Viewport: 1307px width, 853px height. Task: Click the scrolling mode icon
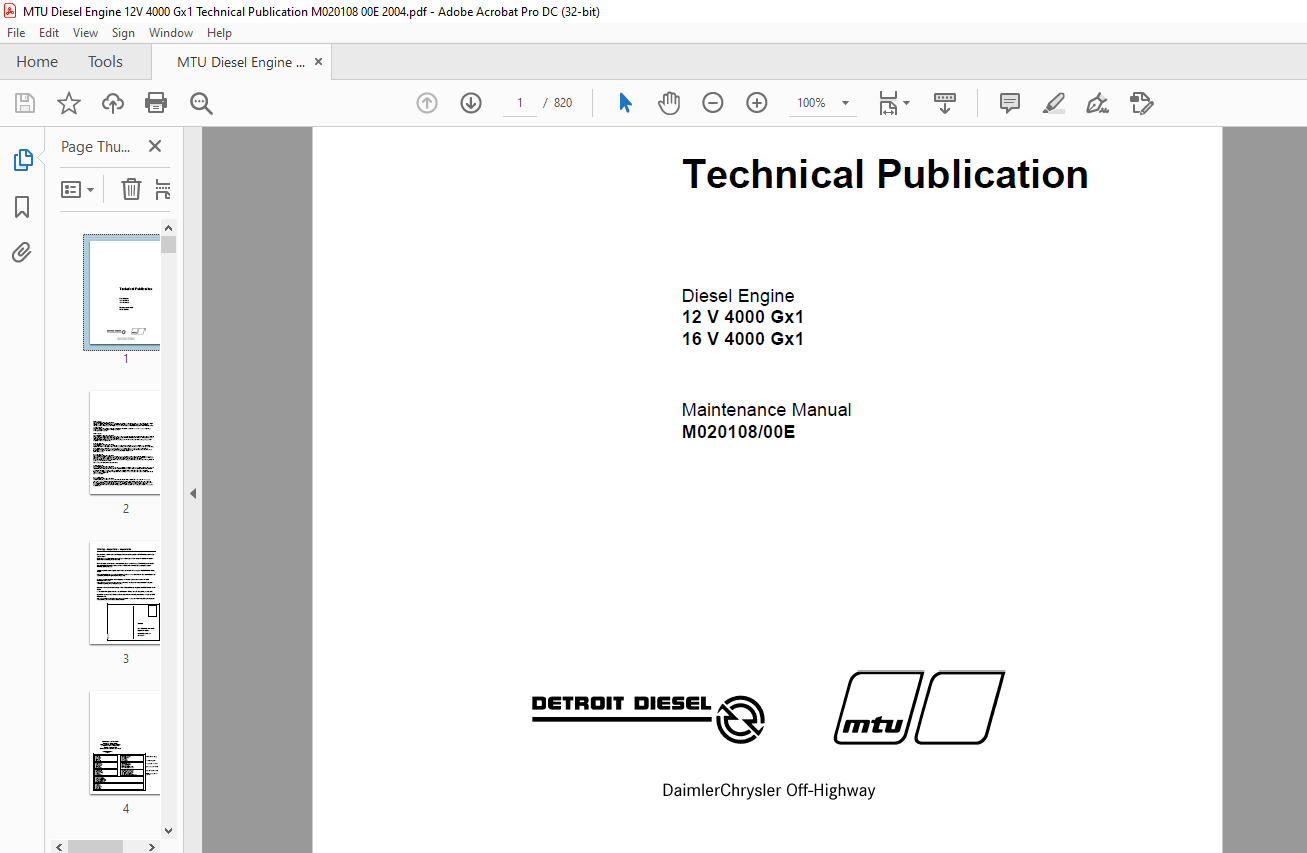click(945, 103)
